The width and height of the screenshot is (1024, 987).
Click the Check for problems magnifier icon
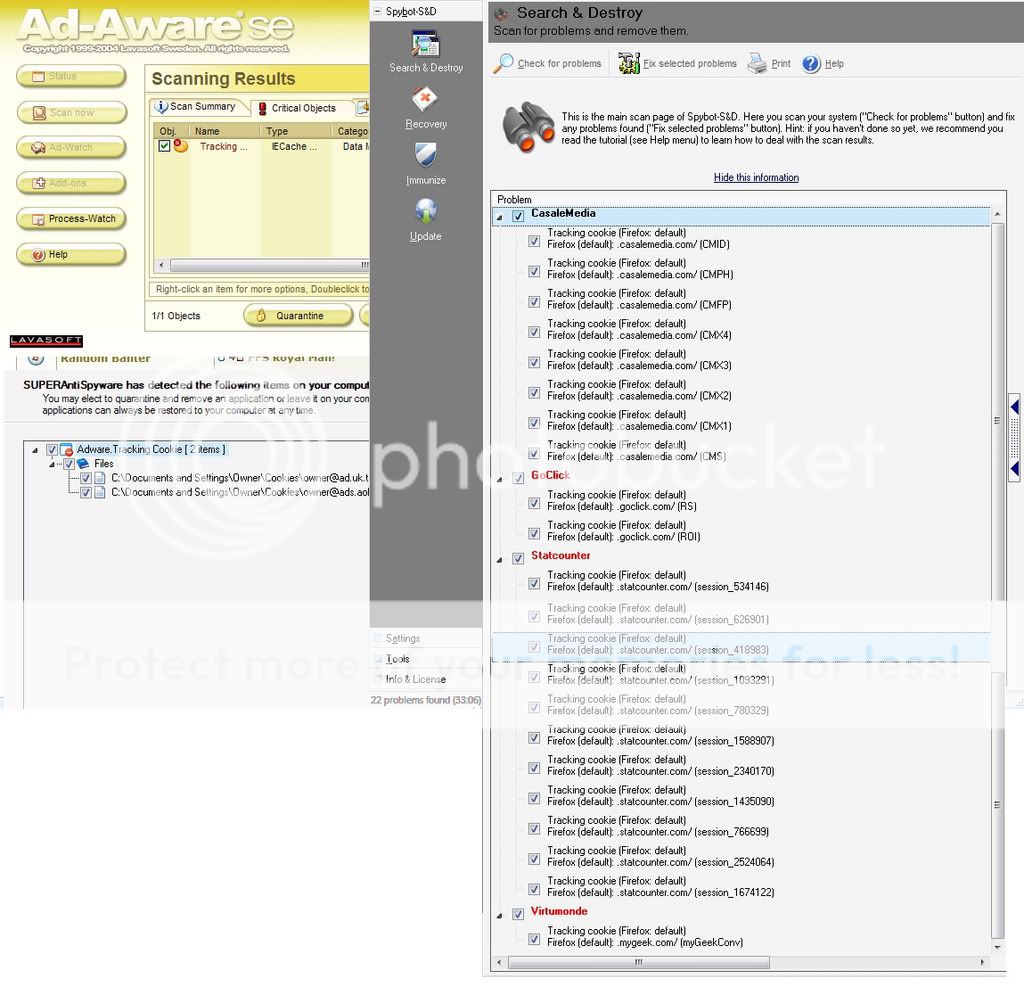point(503,63)
